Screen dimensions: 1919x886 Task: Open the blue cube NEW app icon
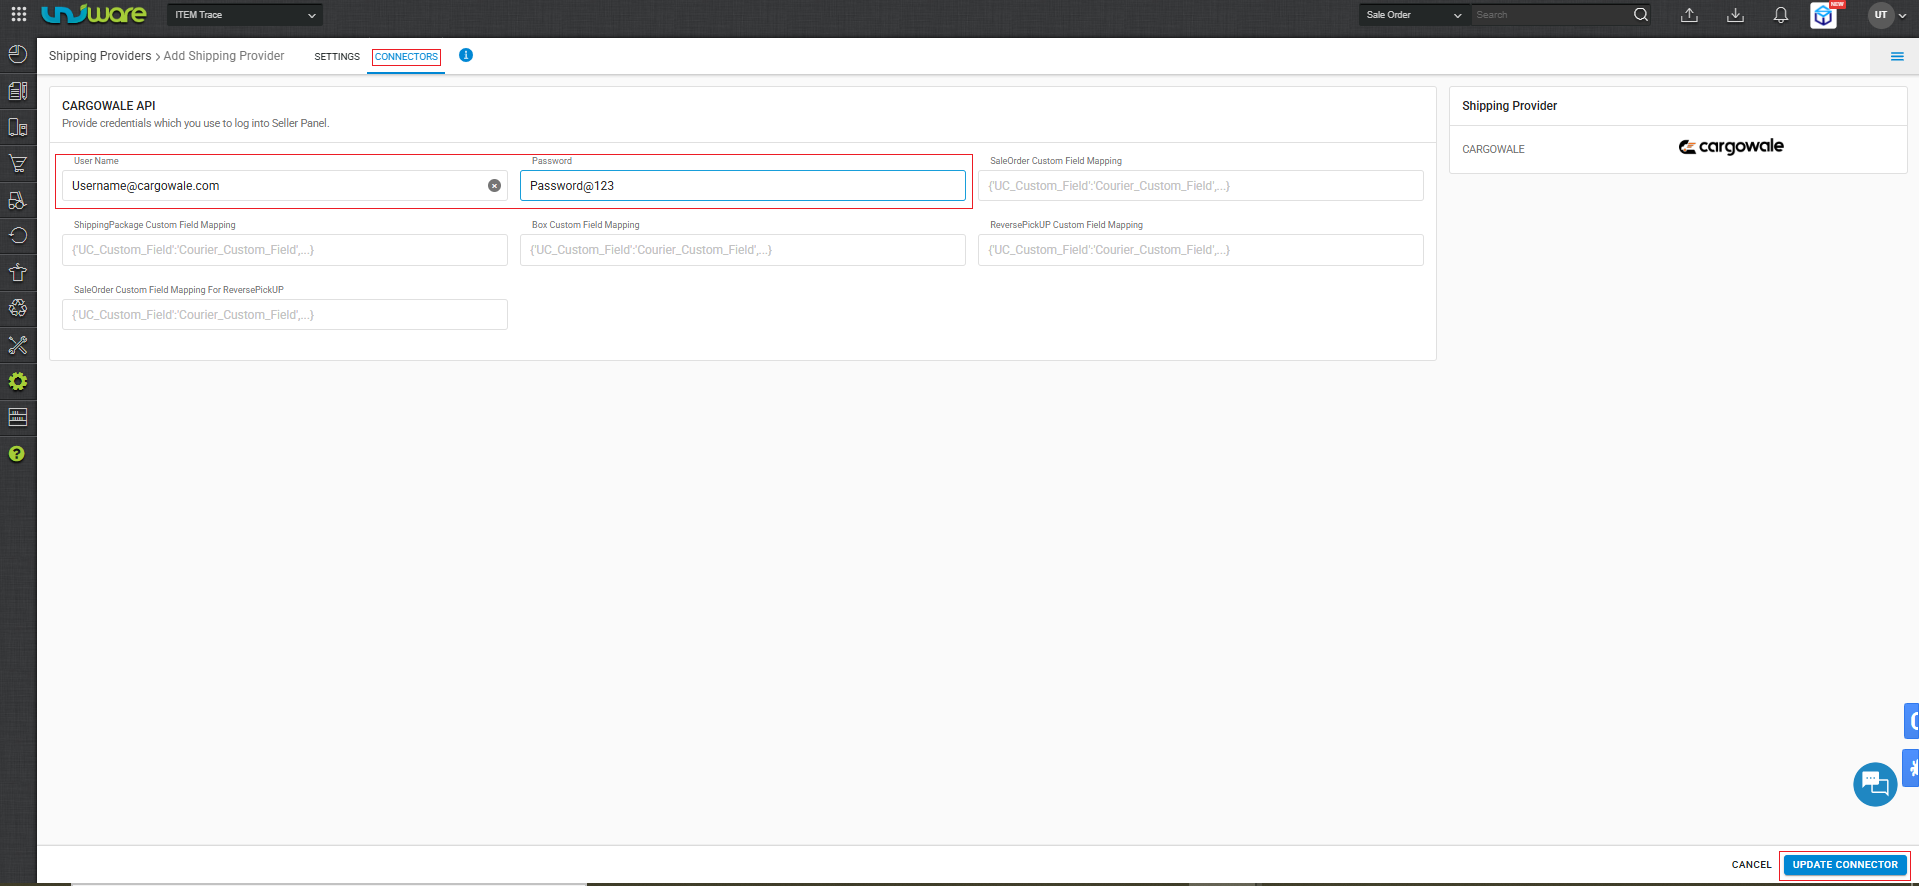coord(1824,15)
